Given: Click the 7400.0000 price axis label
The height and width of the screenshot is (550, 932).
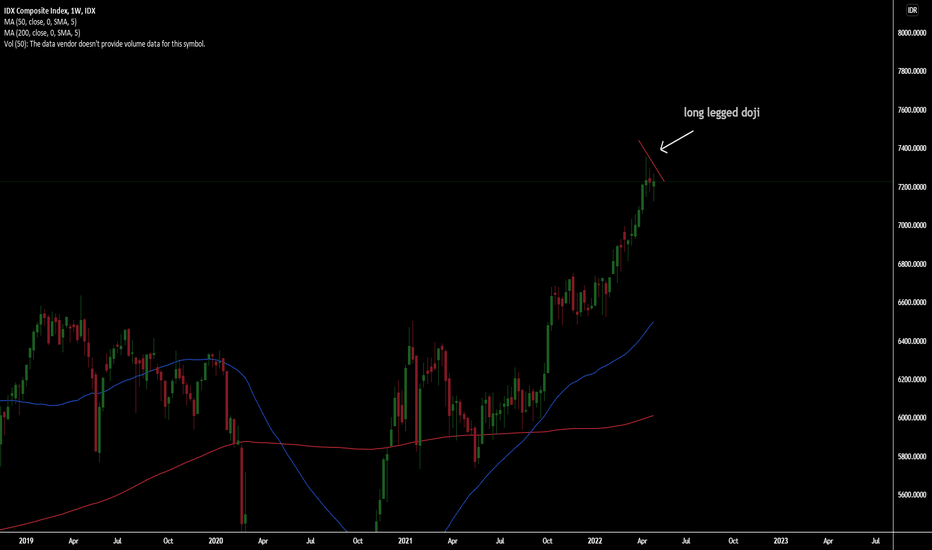Looking at the screenshot, I should pyautogui.click(x=912, y=148).
